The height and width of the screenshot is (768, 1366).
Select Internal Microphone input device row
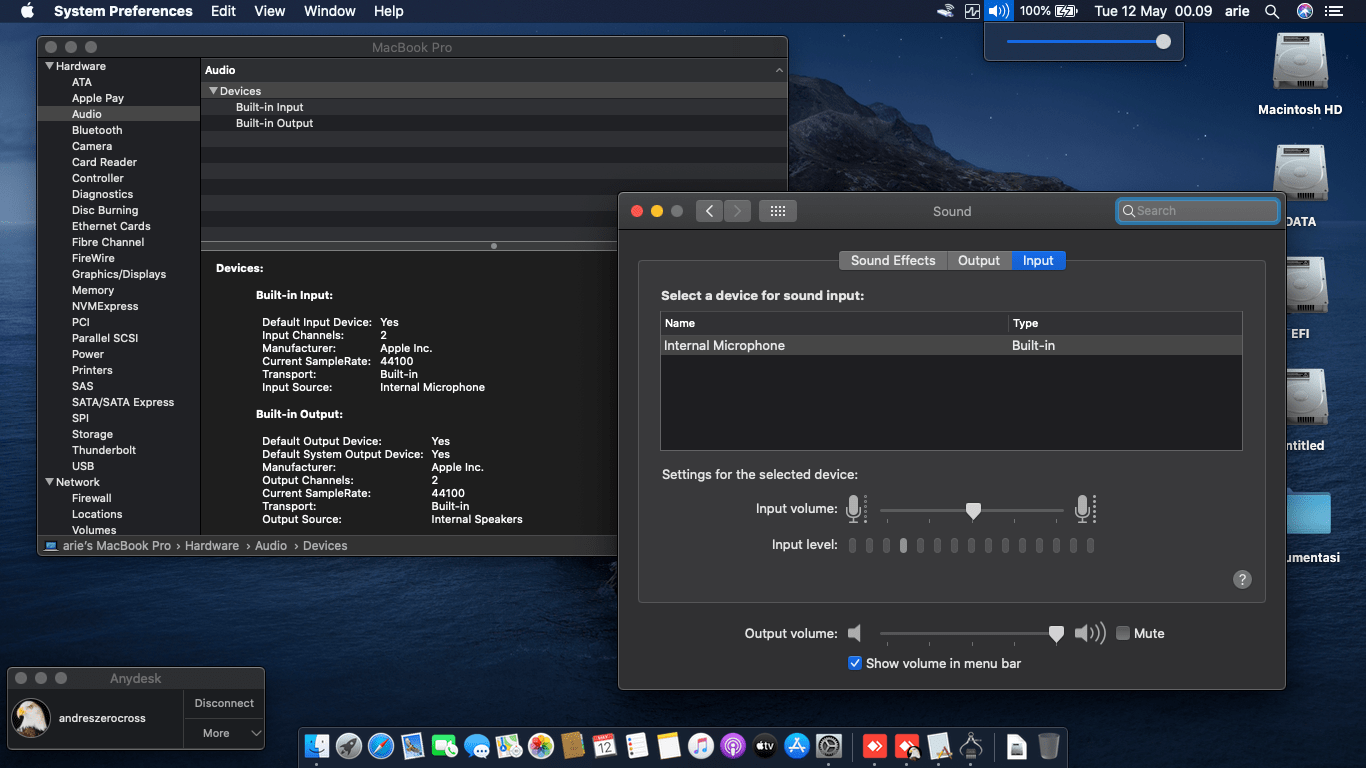pos(951,345)
